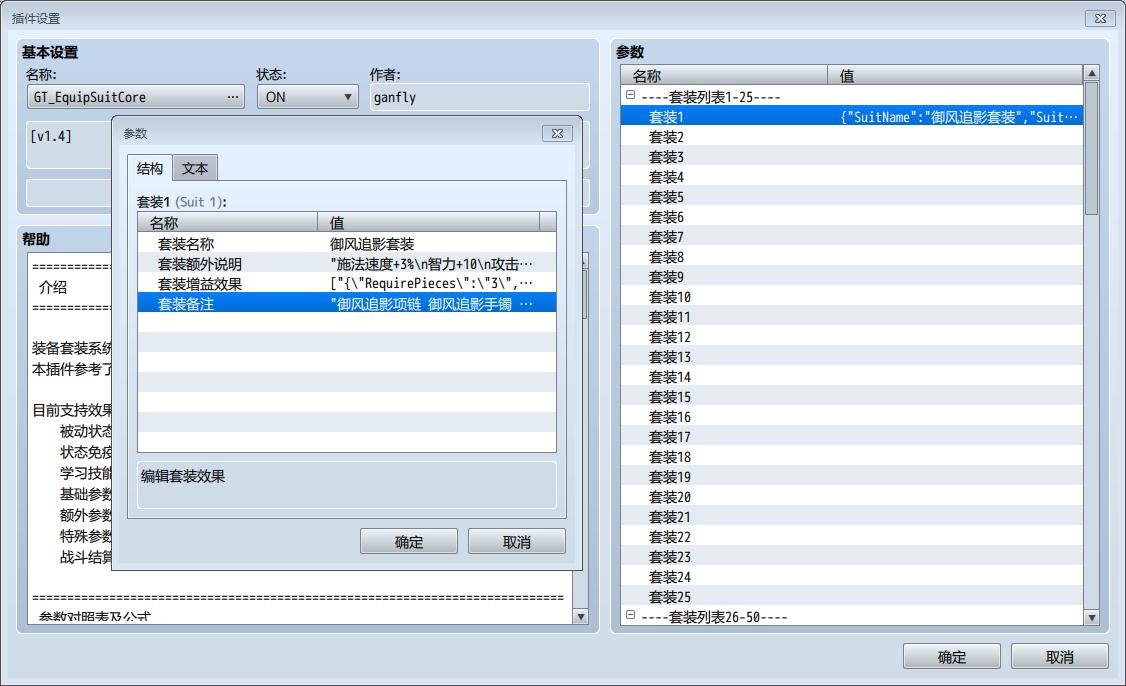Select 套装23 in the parameter list
The image size is (1126, 686).
point(852,557)
